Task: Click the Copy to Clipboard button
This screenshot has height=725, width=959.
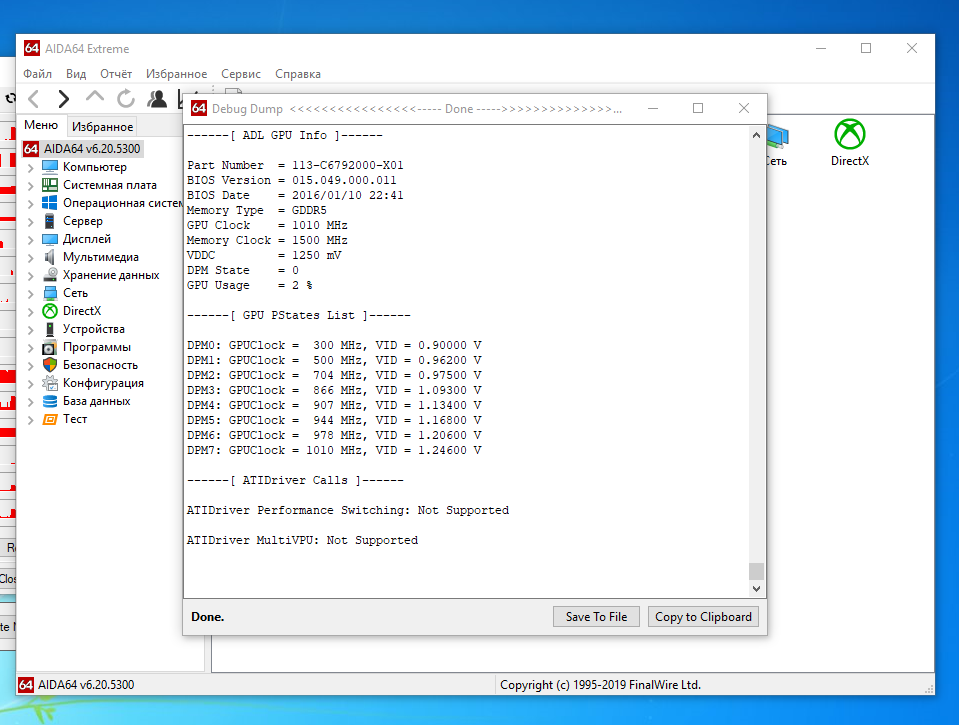Action: click(x=703, y=617)
